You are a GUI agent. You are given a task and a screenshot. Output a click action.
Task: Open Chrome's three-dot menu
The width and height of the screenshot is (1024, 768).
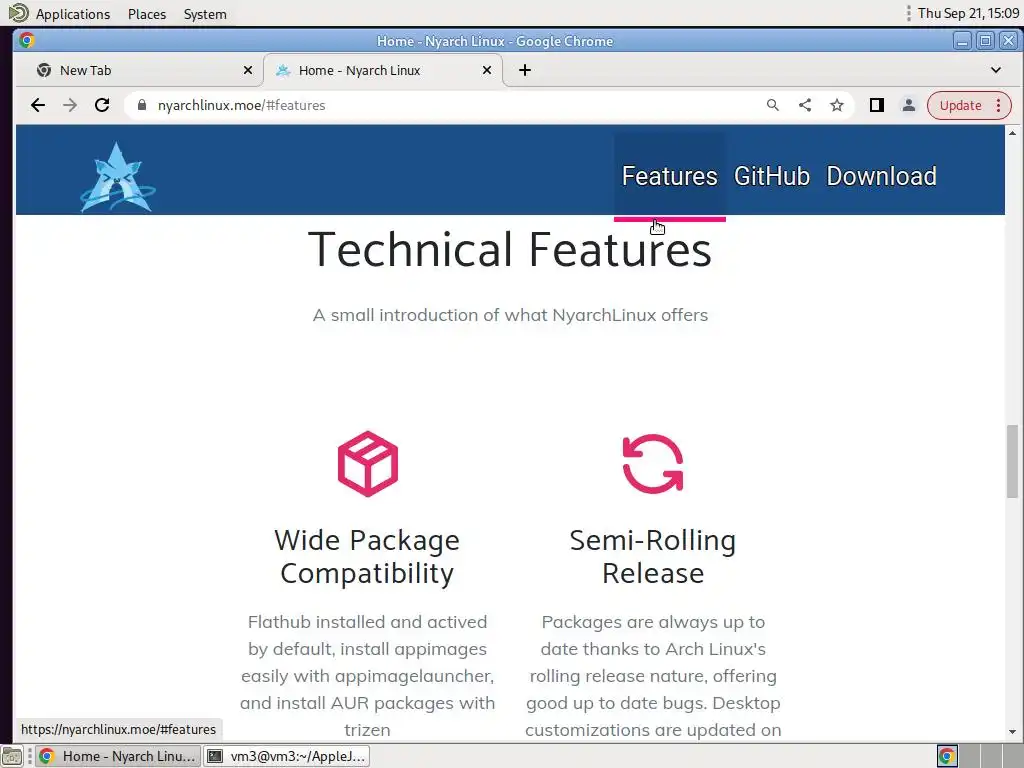pos(999,105)
